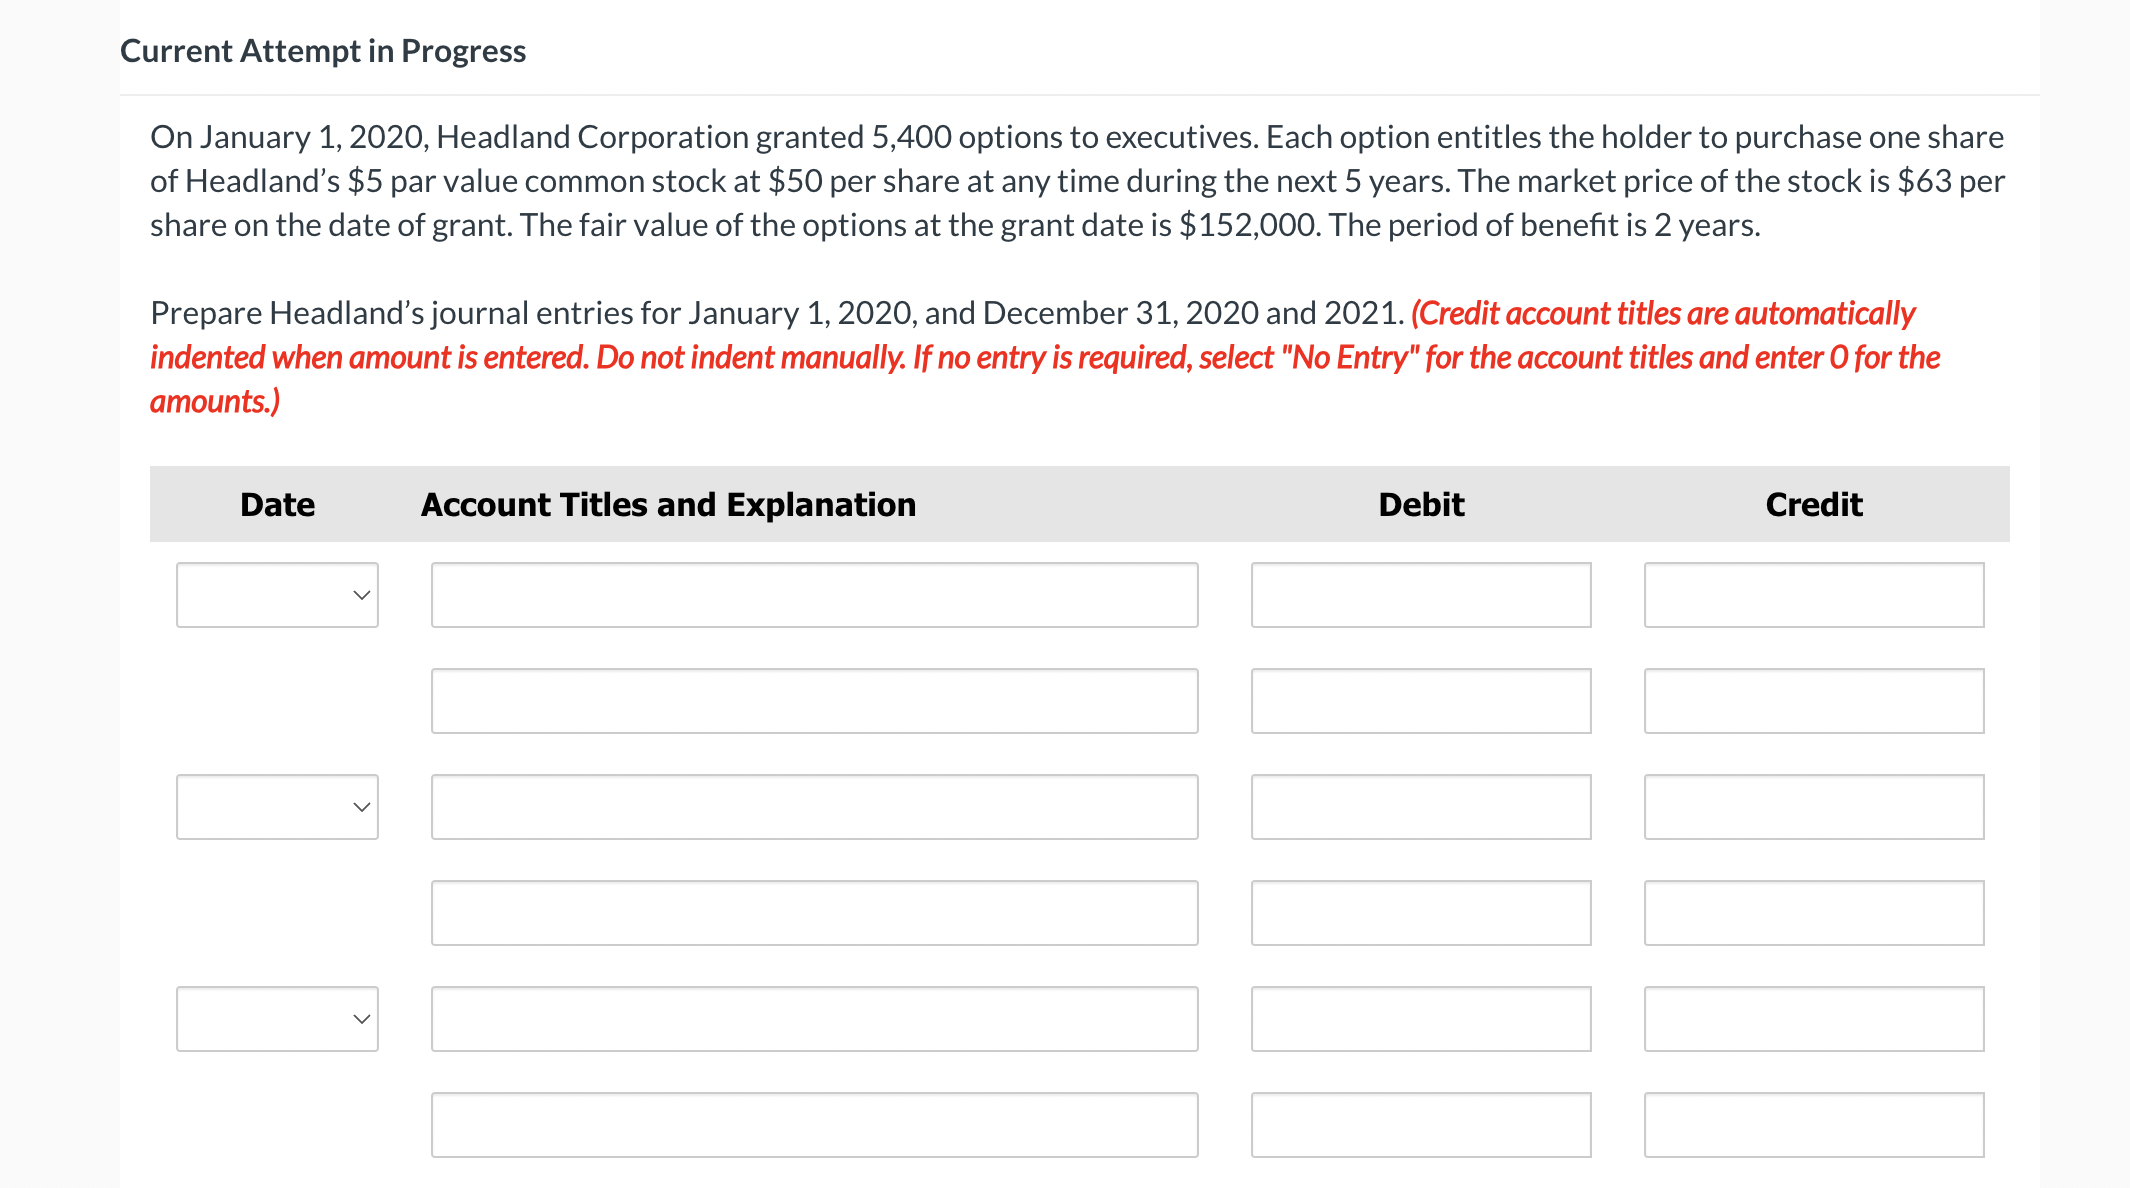Click the first Account Titles input field
Screen dimensions: 2130x1188
[x=814, y=595]
